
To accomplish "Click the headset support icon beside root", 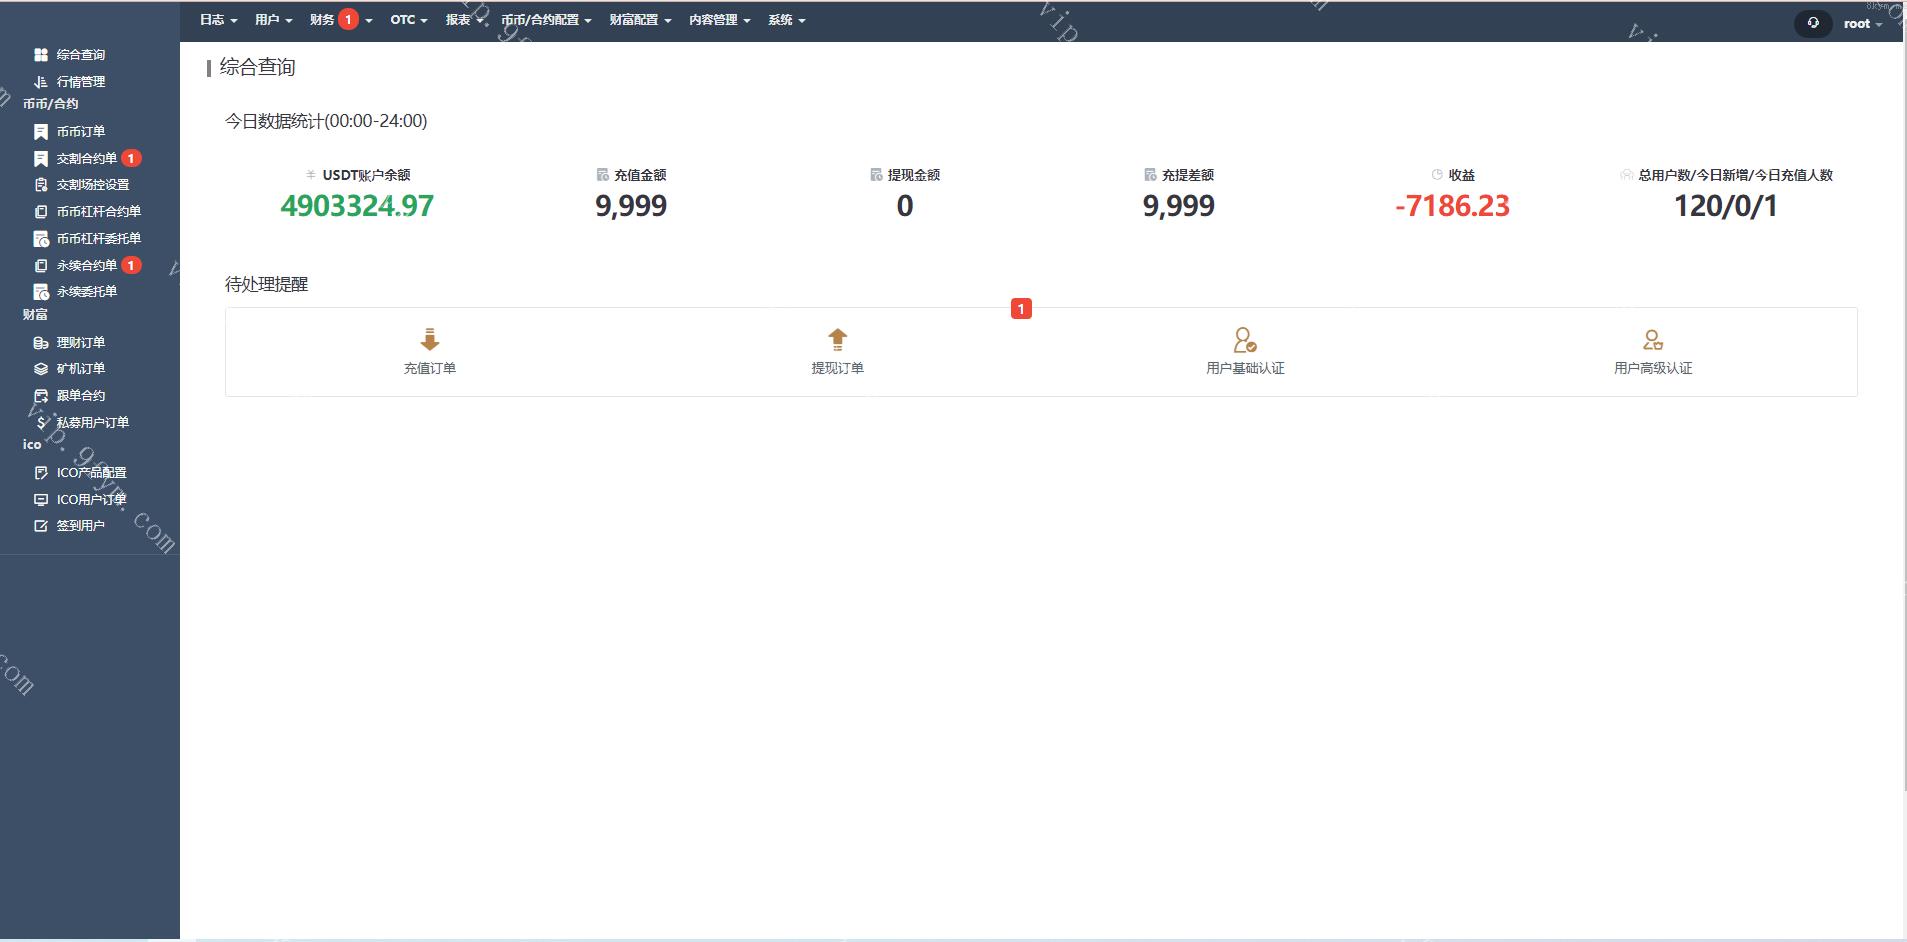I will click(1813, 23).
